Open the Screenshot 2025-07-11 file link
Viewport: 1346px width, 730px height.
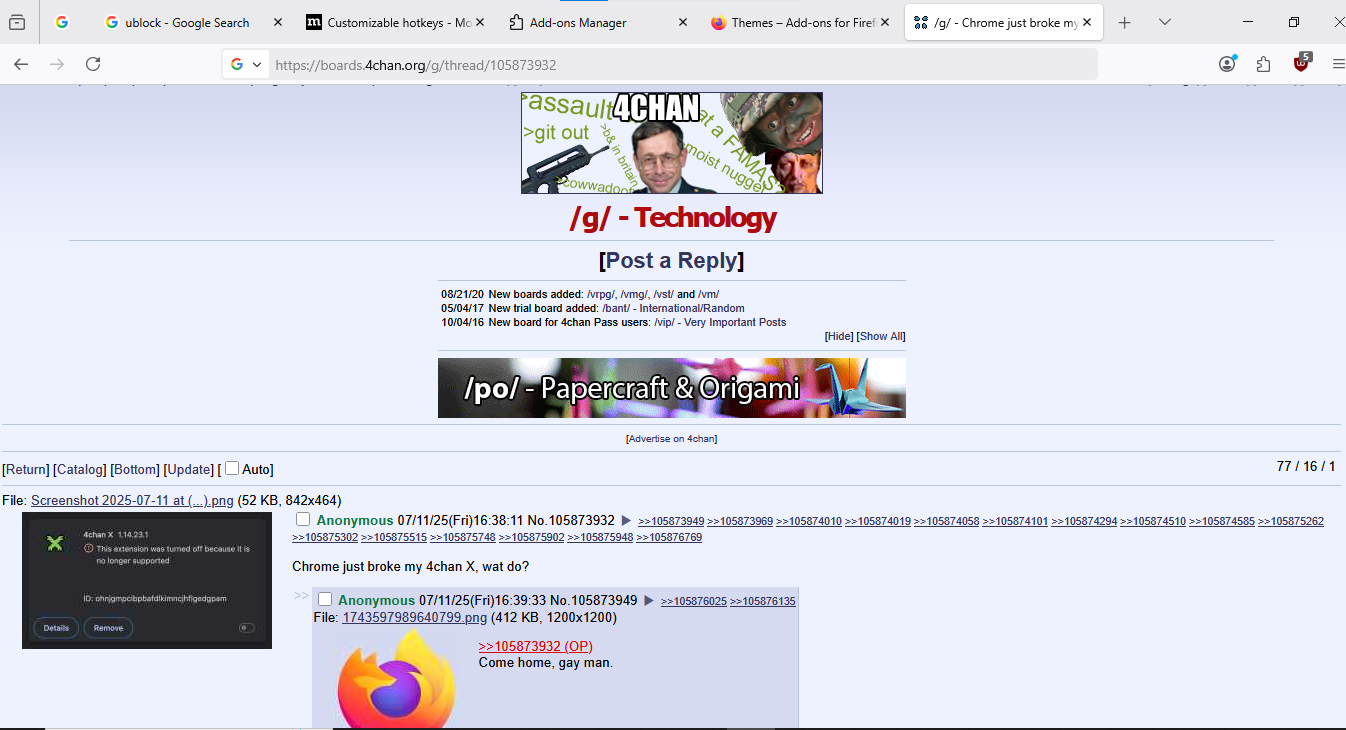point(132,500)
